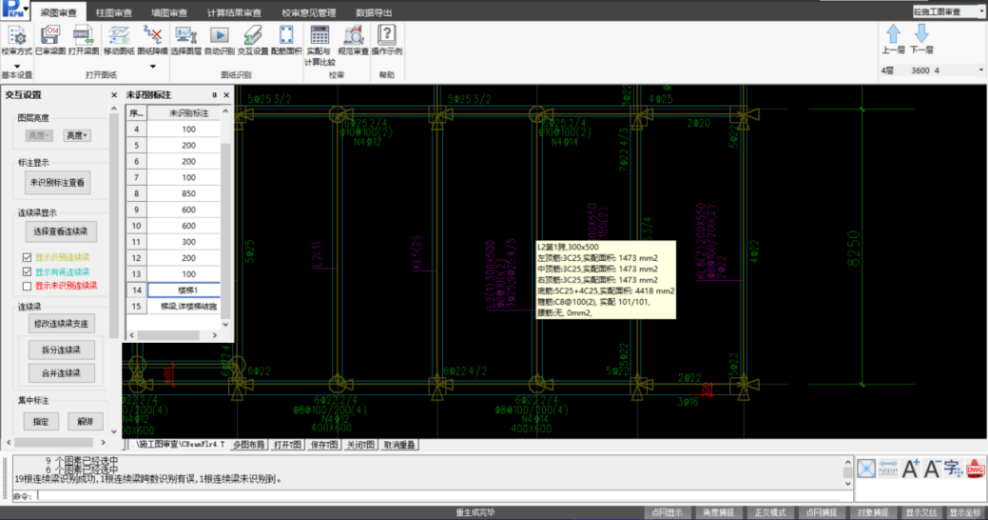988x520 pixels.
Task: Select the 移动图纸 move drawing tool
Action: tap(118, 37)
